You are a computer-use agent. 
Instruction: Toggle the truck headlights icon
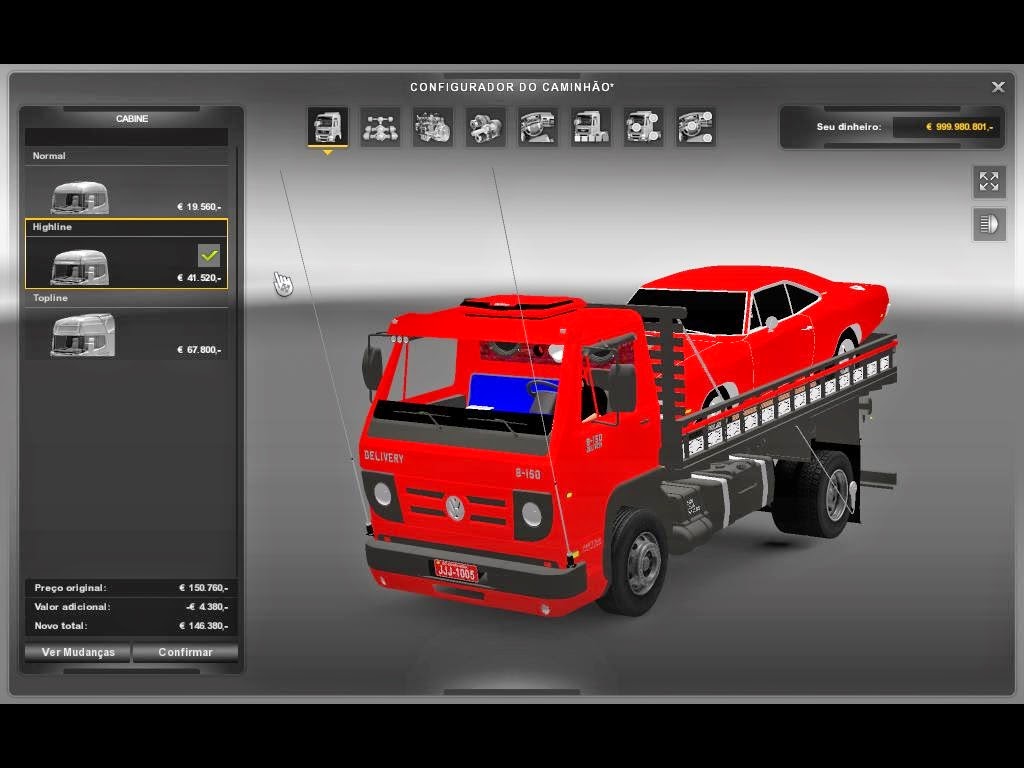click(989, 225)
